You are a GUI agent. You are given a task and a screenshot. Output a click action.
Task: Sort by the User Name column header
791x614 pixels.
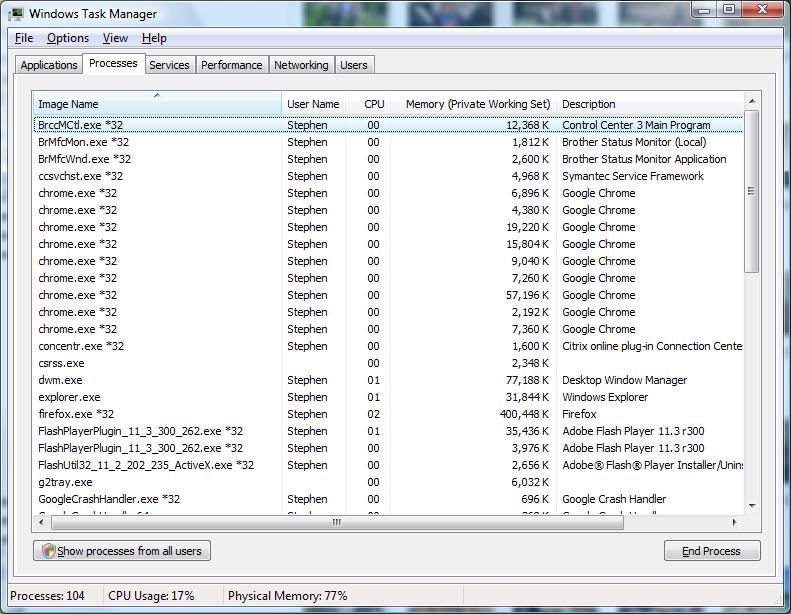313,104
